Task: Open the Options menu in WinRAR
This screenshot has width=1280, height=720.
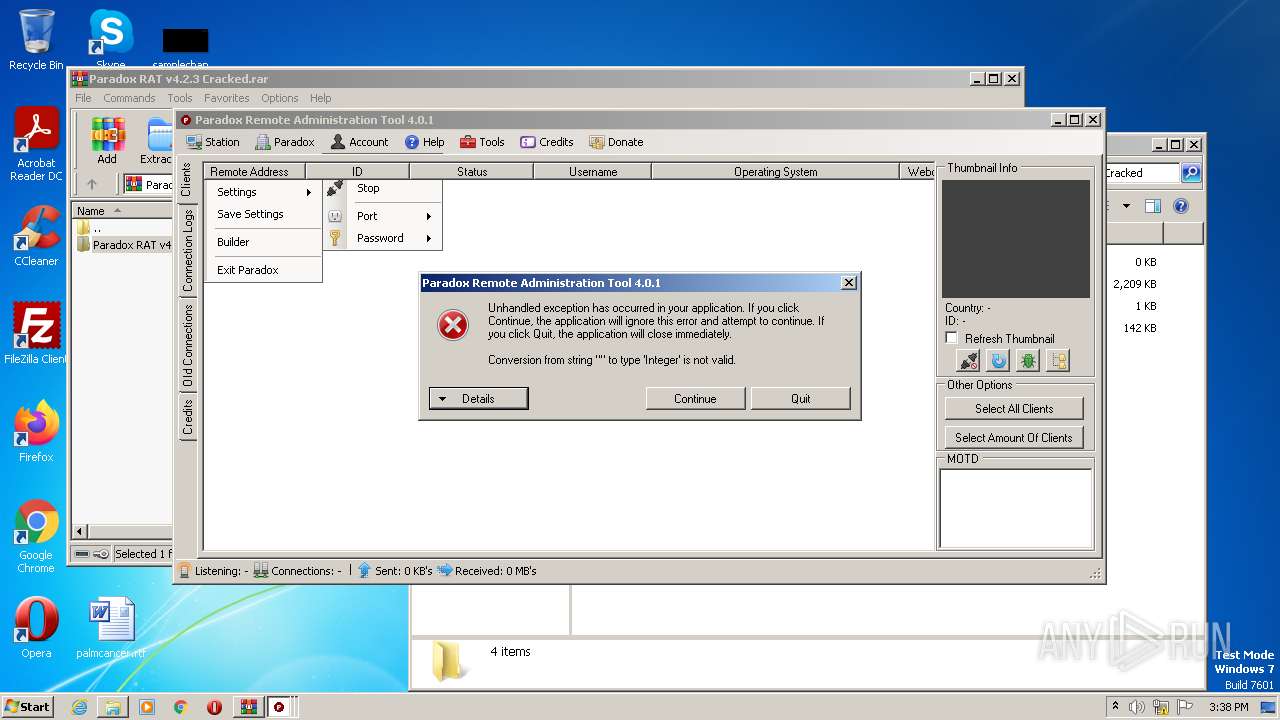Action: pos(280,98)
